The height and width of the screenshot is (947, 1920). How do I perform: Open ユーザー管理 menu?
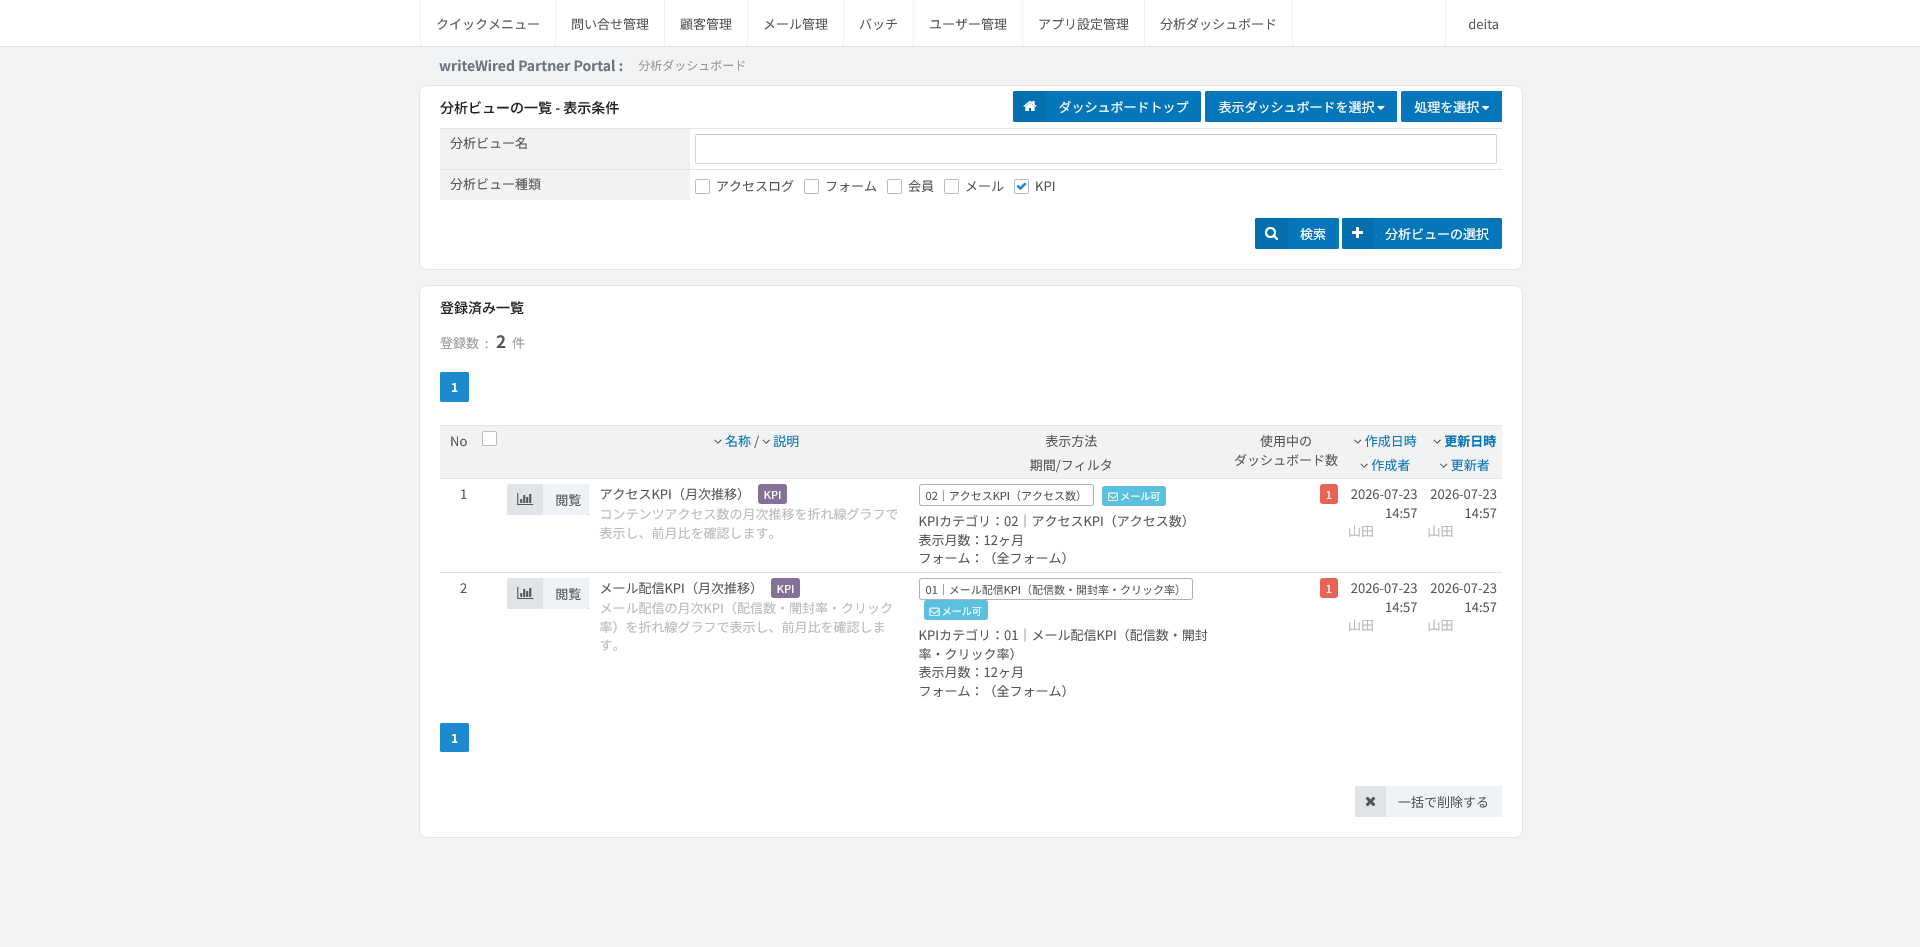(968, 24)
